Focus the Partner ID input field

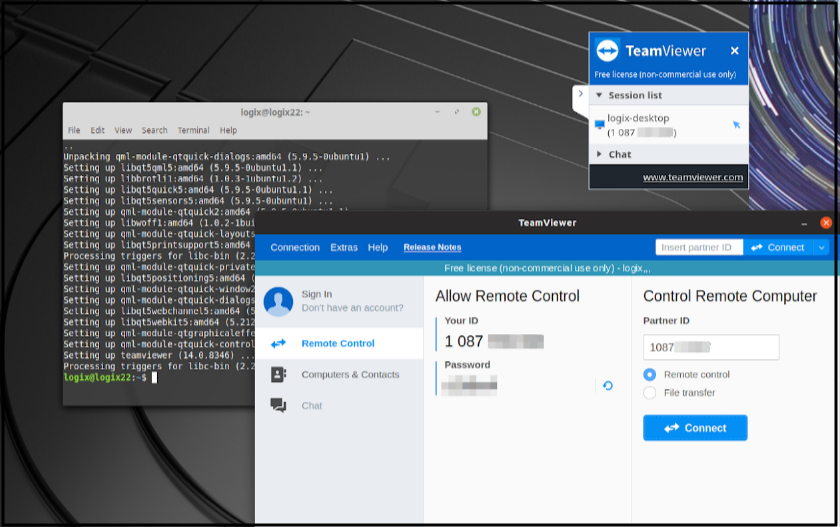click(711, 347)
